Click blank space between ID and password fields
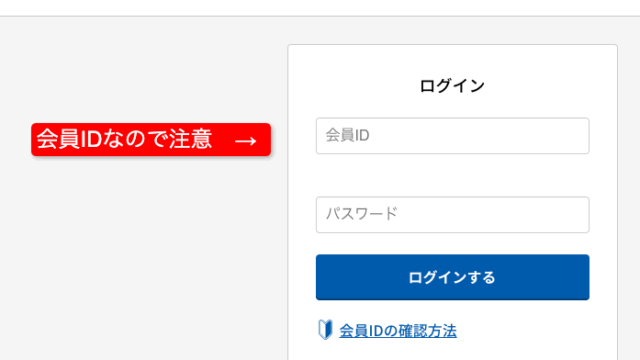Image resolution: width=640 pixels, height=360 pixels. tap(452, 176)
